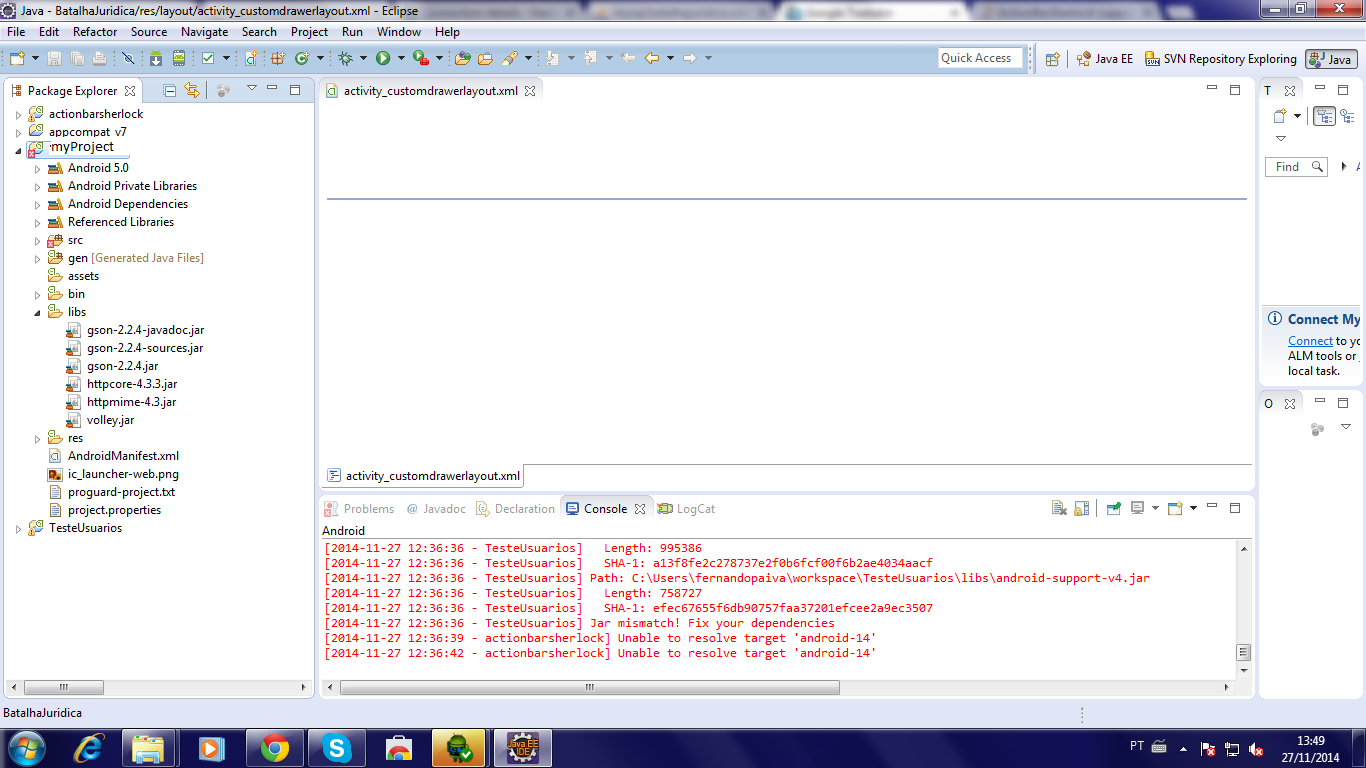Expand the actionbarsherlock project

coord(18,114)
